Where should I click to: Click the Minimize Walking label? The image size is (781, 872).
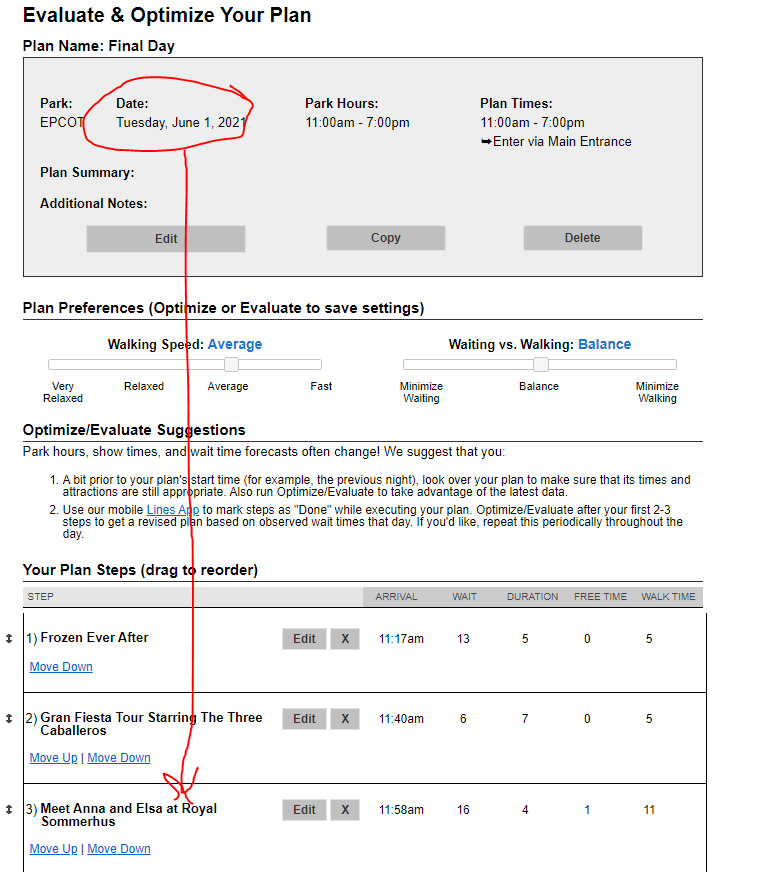point(658,392)
